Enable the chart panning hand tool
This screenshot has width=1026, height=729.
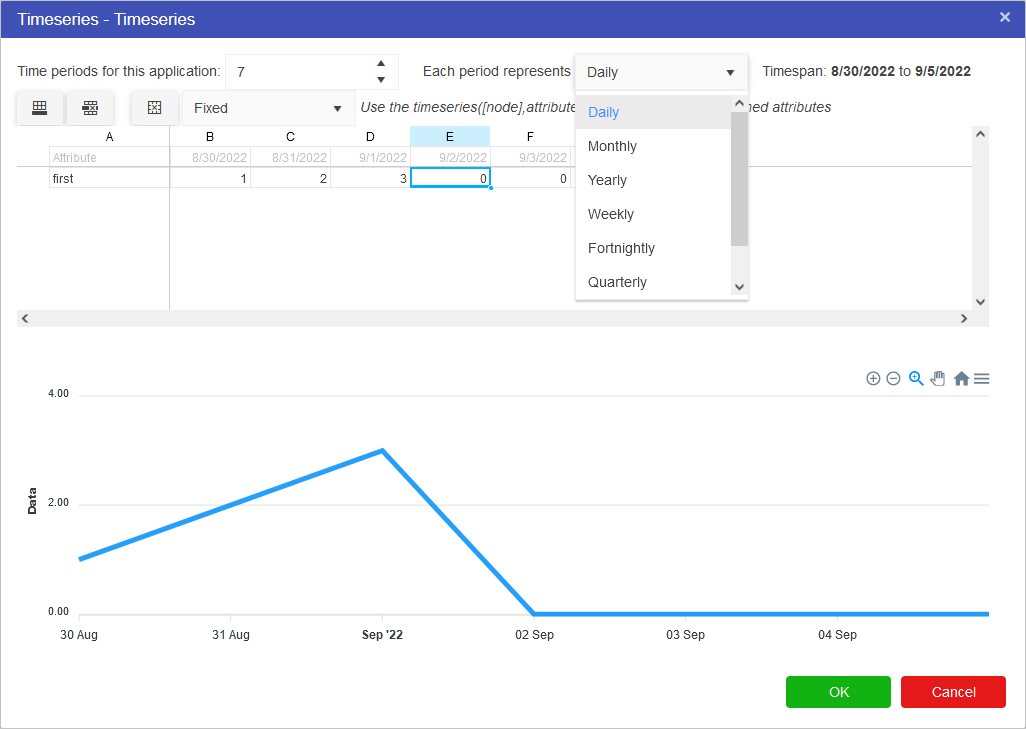coord(938,379)
